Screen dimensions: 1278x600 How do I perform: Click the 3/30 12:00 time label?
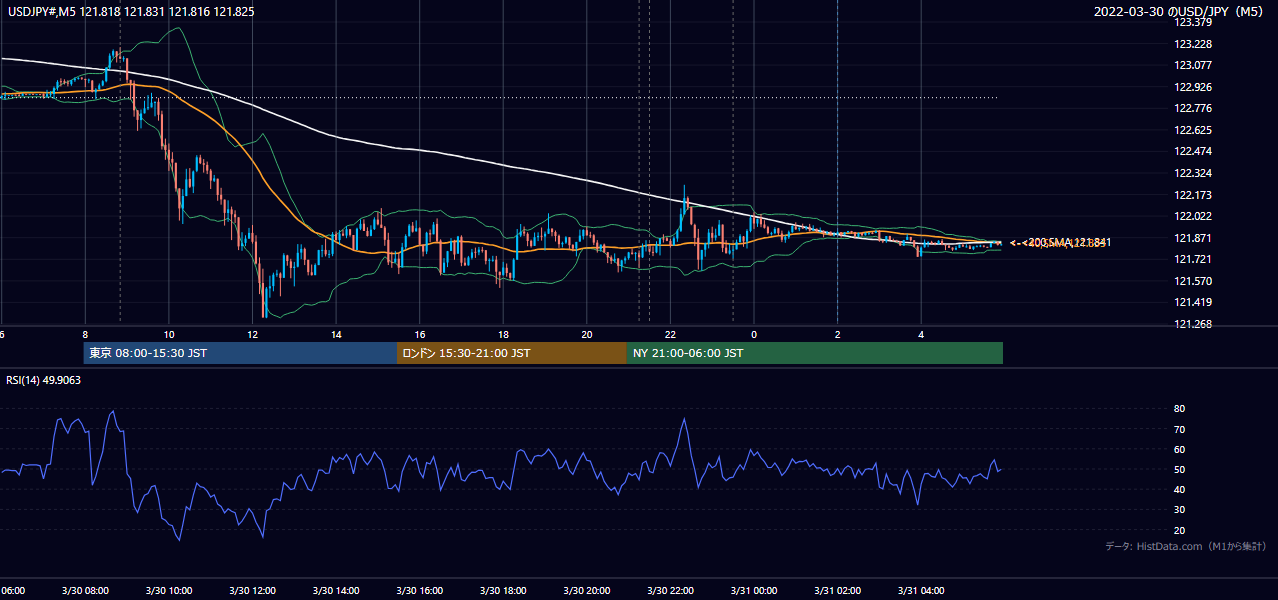252,591
